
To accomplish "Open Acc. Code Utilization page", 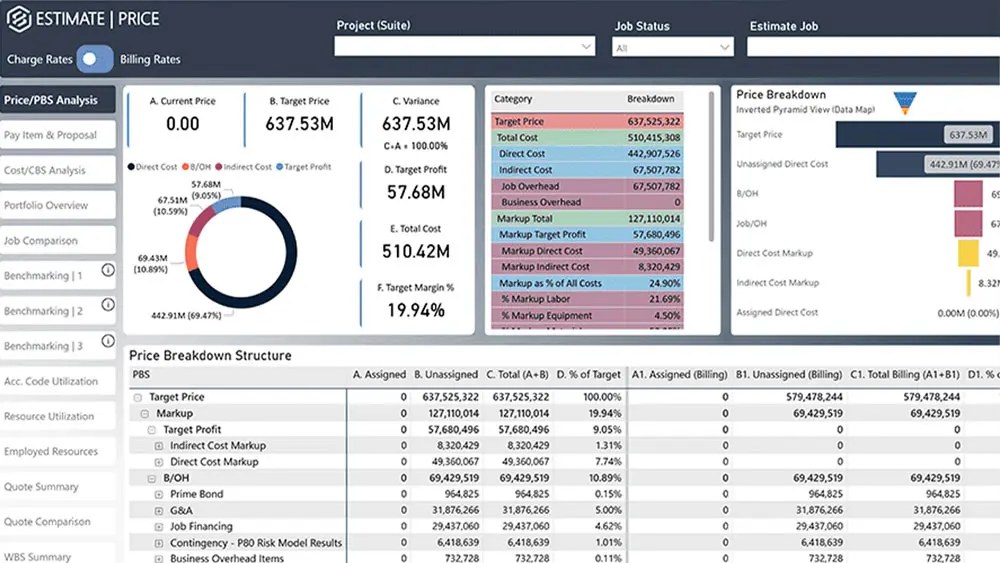I will tap(58, 381).
